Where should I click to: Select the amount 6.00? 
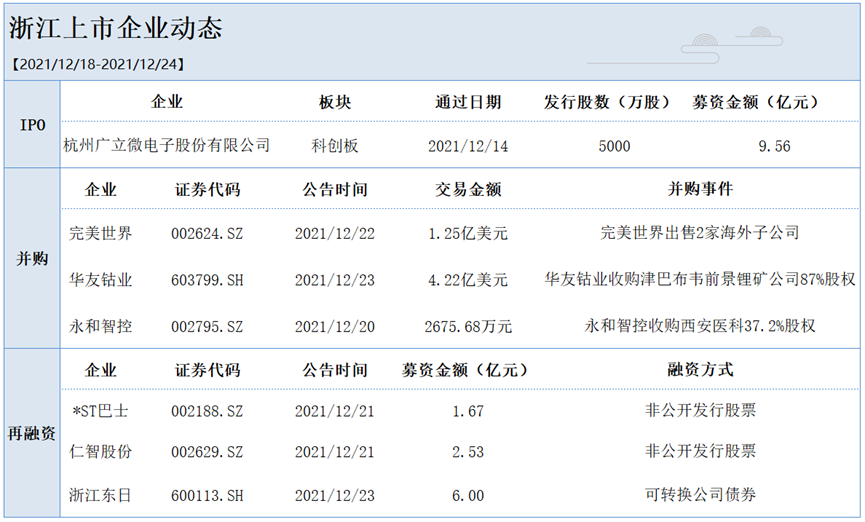click(x=468, y=496)
